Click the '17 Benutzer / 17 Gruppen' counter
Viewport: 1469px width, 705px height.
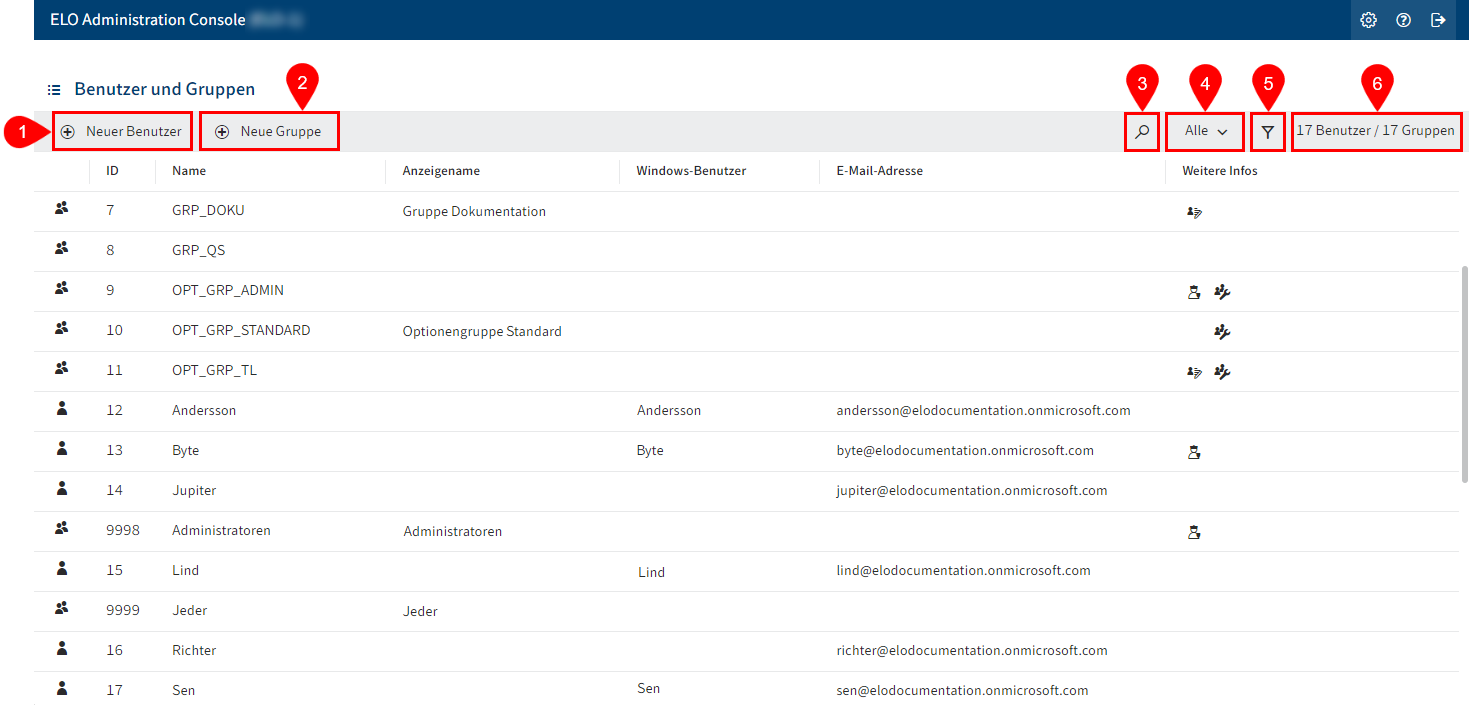click(x=1377, y=131)
